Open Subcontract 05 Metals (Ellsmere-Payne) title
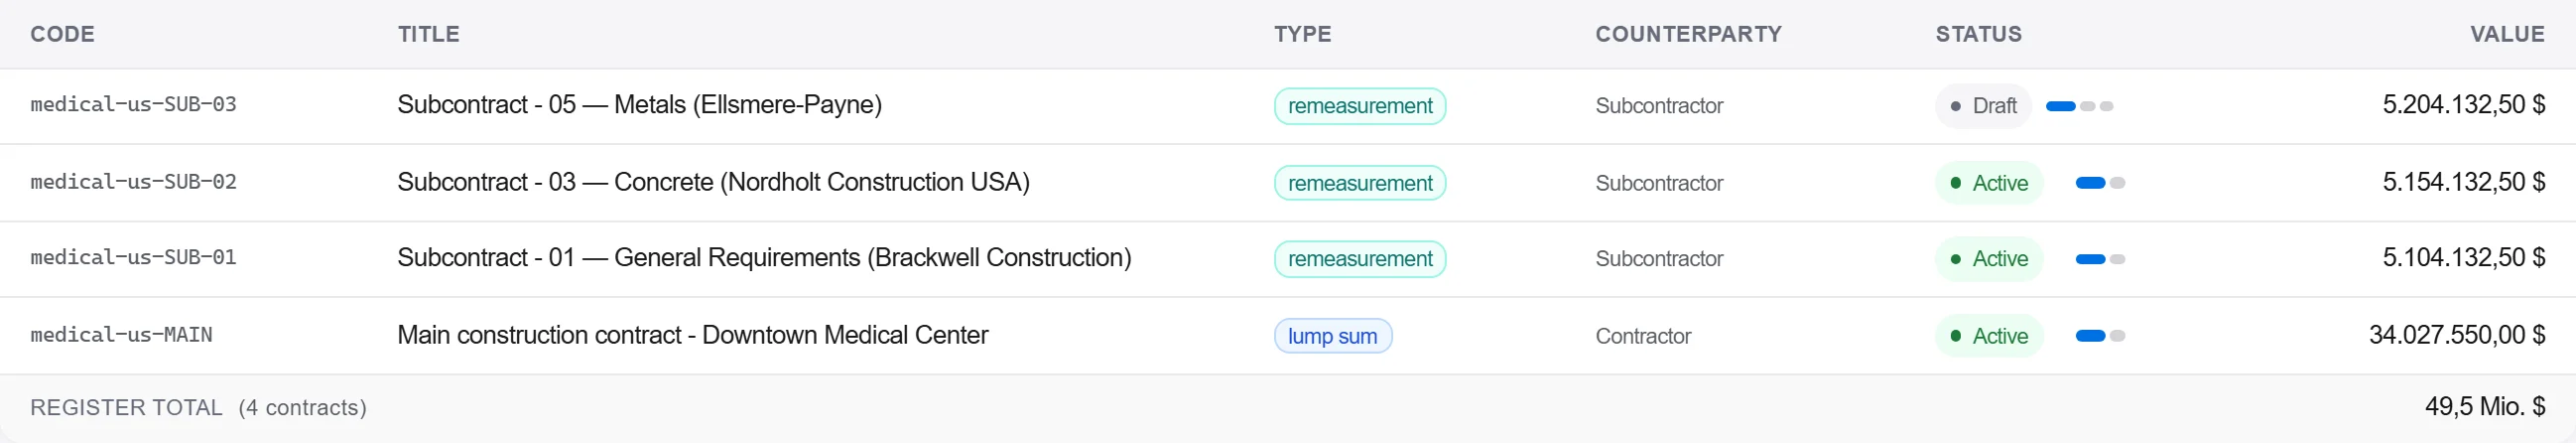Image resolution: width=2576 pixels, height=443 pixels. click(639, 105)
